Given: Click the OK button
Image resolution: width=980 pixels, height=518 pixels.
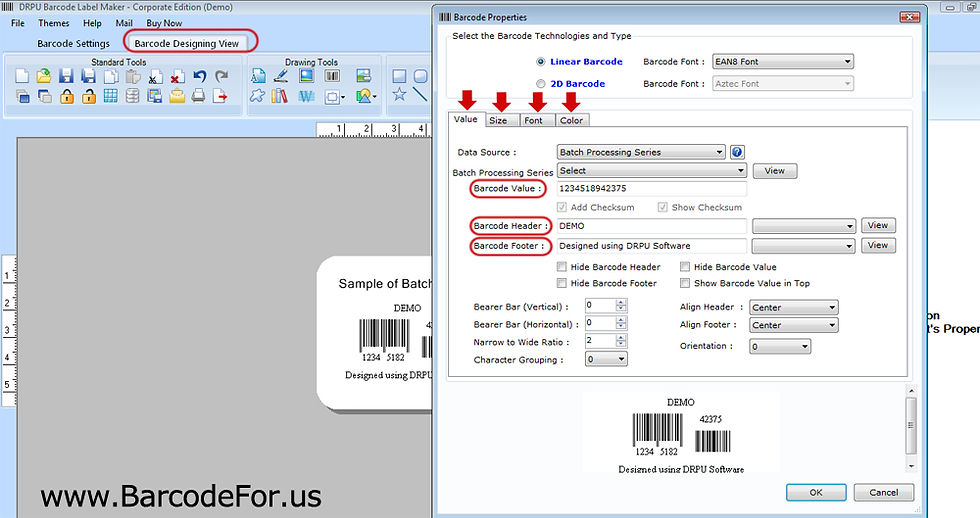Looking at the screenshot, I should pyautogui.click(x=816, y=492).
